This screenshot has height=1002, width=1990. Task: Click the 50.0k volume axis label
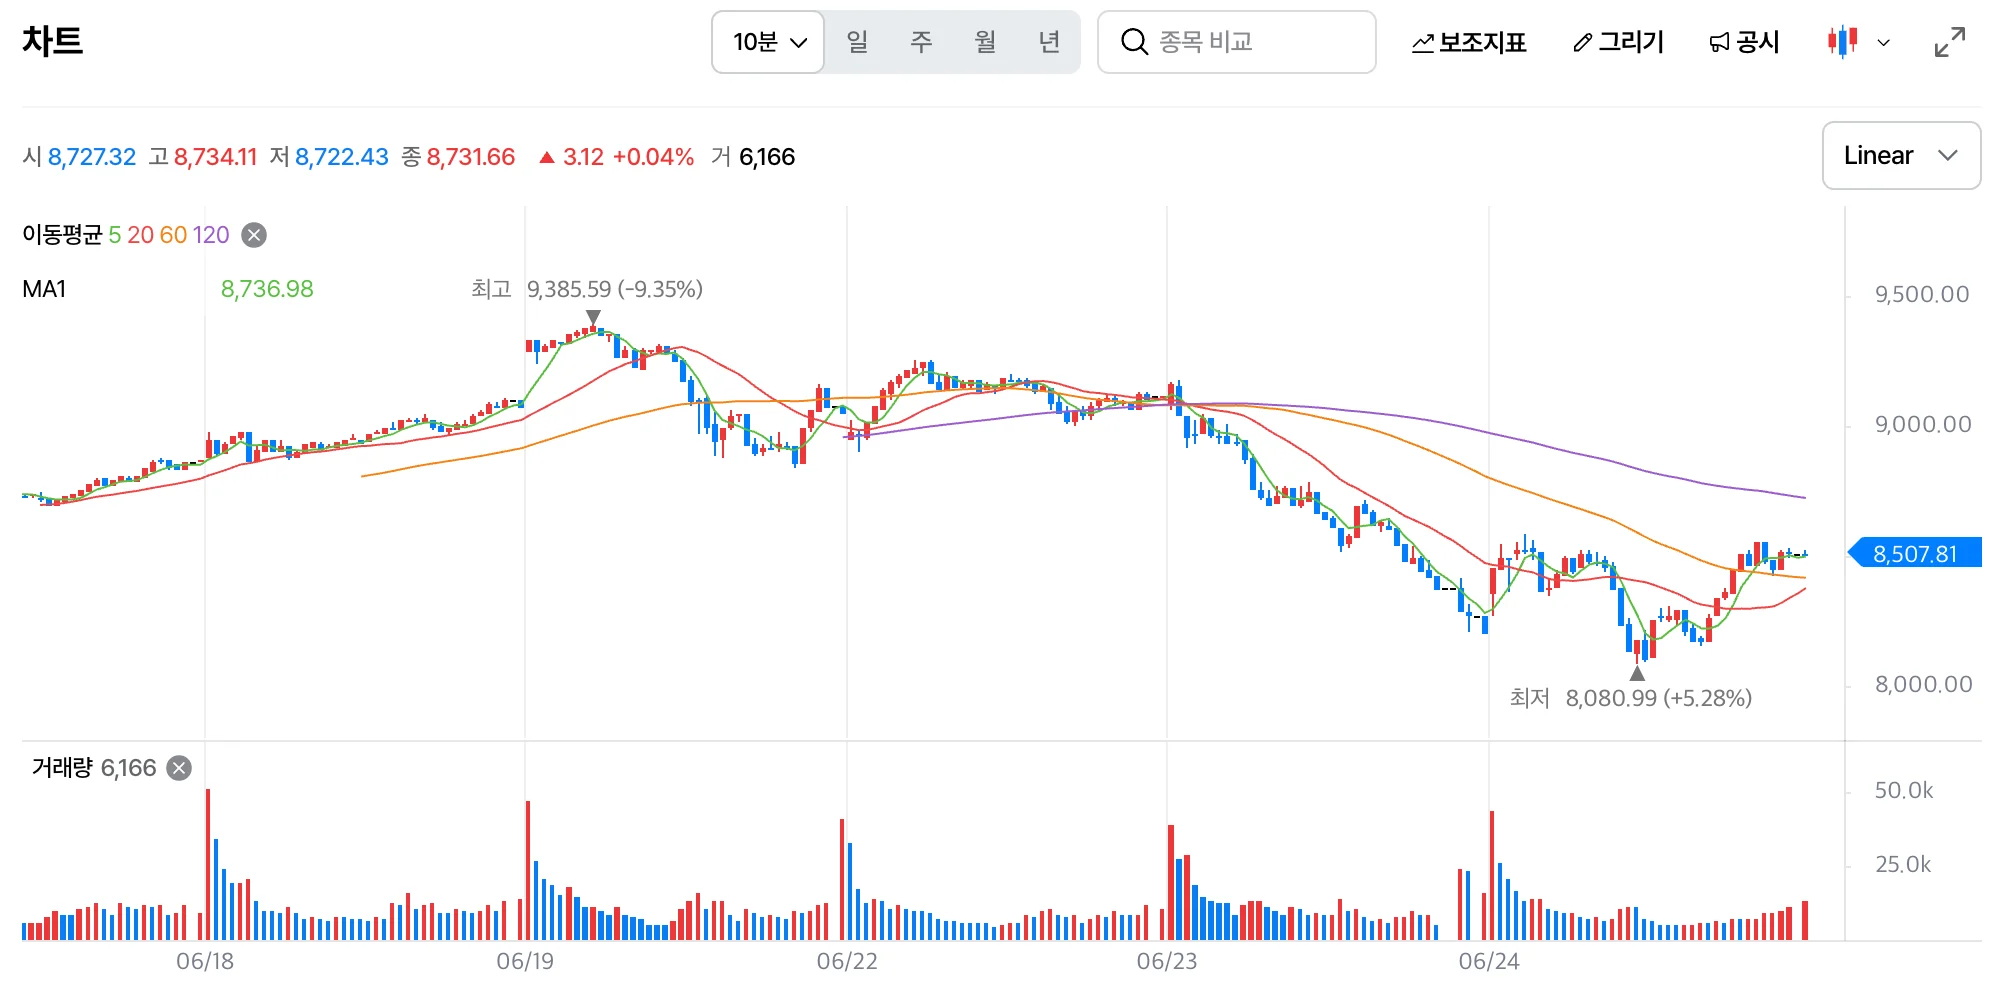click(1904, 790)
